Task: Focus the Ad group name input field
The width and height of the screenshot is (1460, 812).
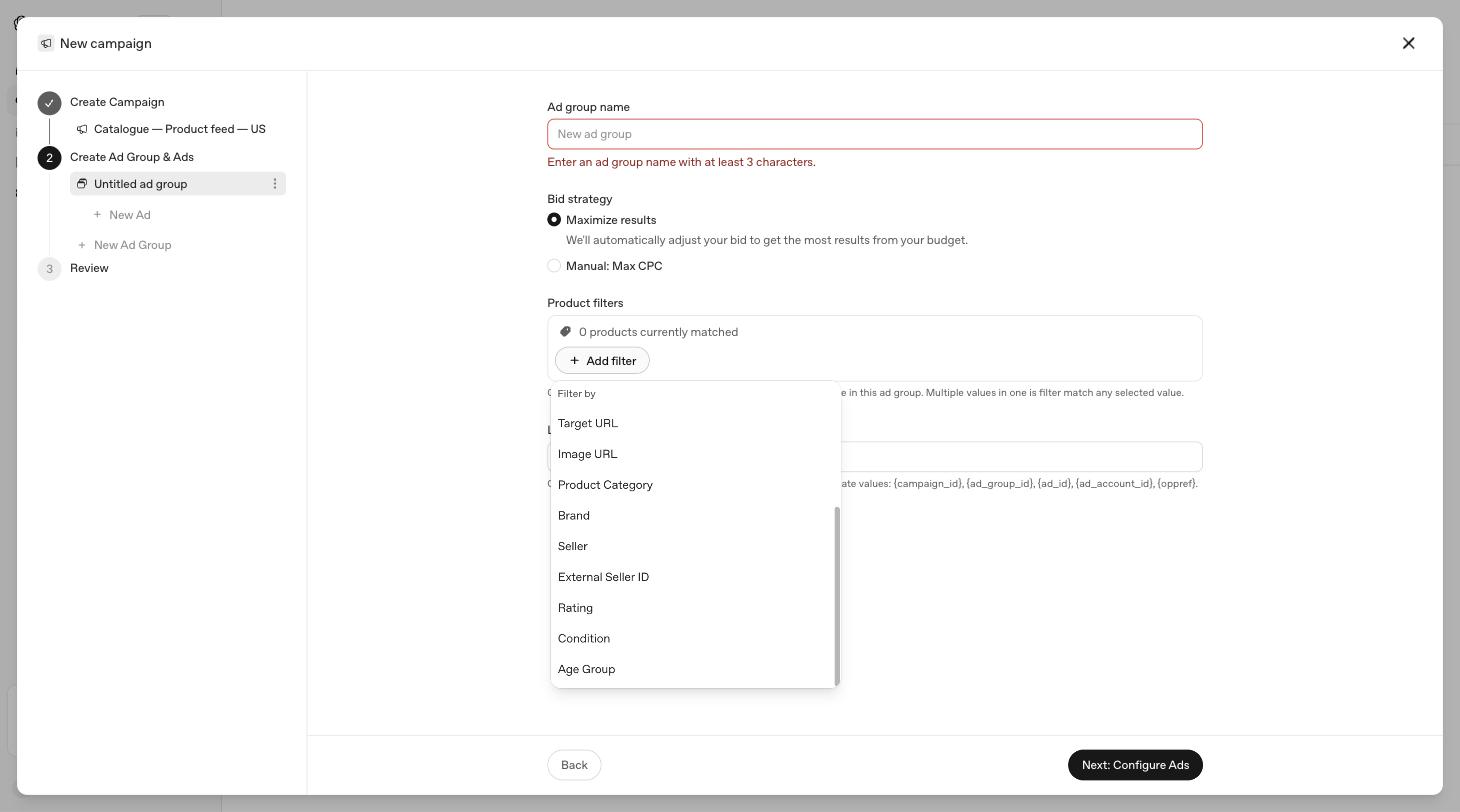Action: coord(875,134)
